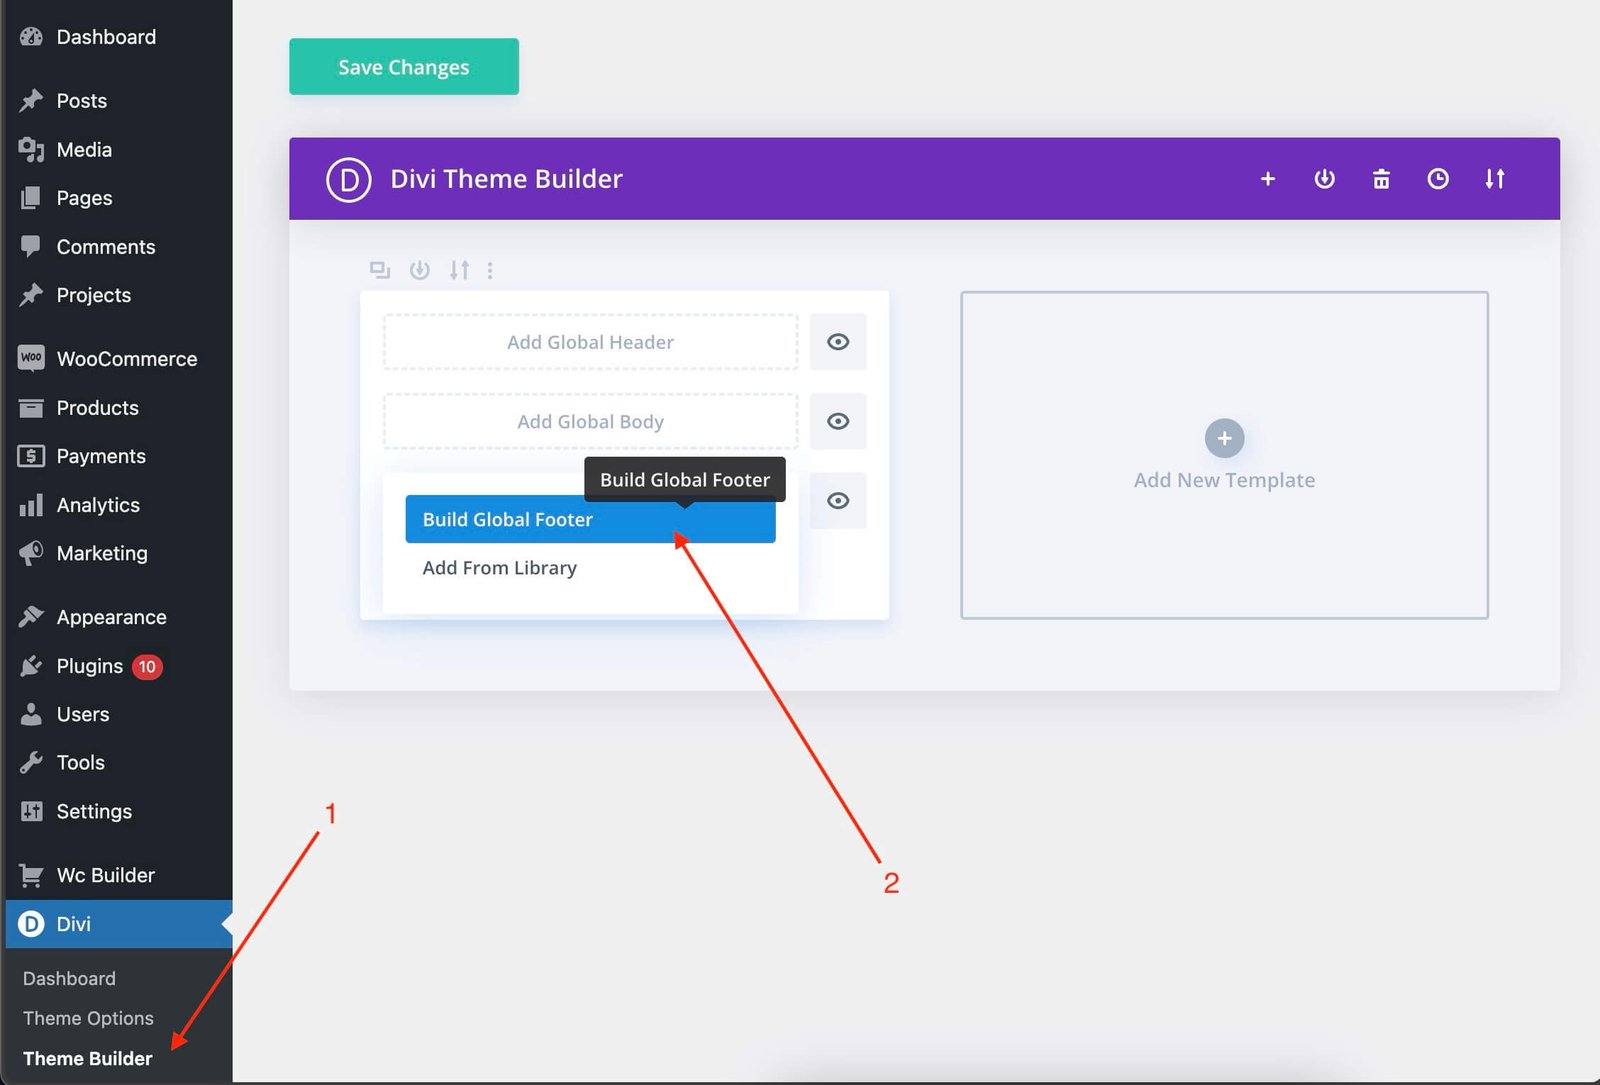Click the plus icon in the Theme Builder header
Viewport: 1600px width, 1085px height.
(1268, 179)
